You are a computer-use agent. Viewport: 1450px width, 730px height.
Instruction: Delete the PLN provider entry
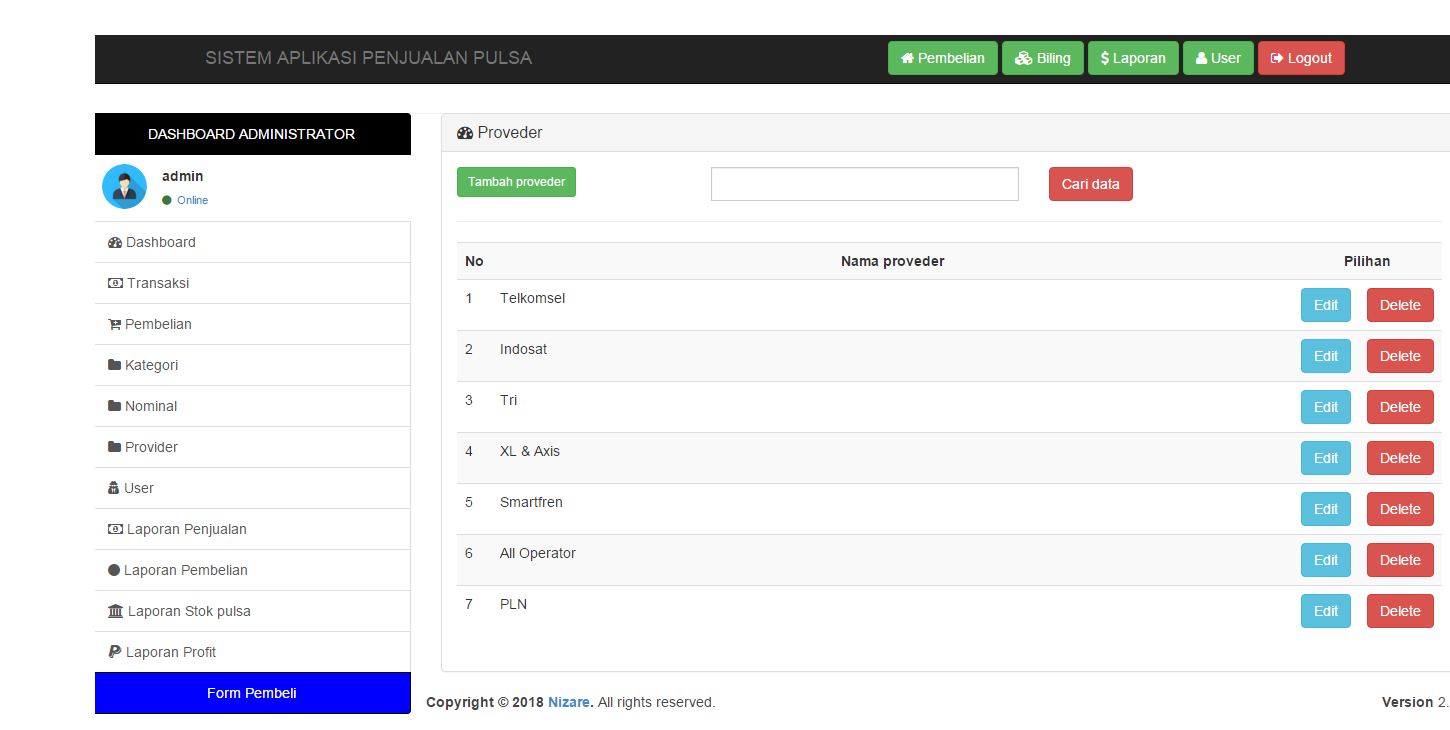point(1399,611)
